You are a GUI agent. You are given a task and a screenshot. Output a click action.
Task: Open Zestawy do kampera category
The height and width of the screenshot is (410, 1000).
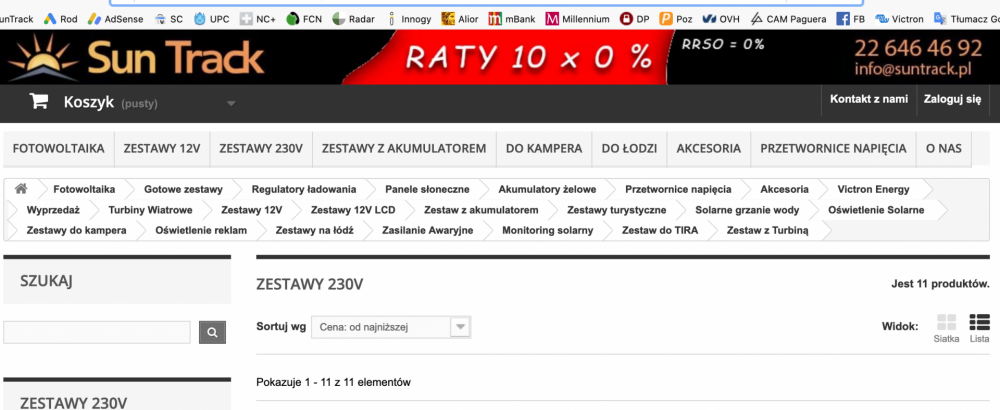coord(77,230)
